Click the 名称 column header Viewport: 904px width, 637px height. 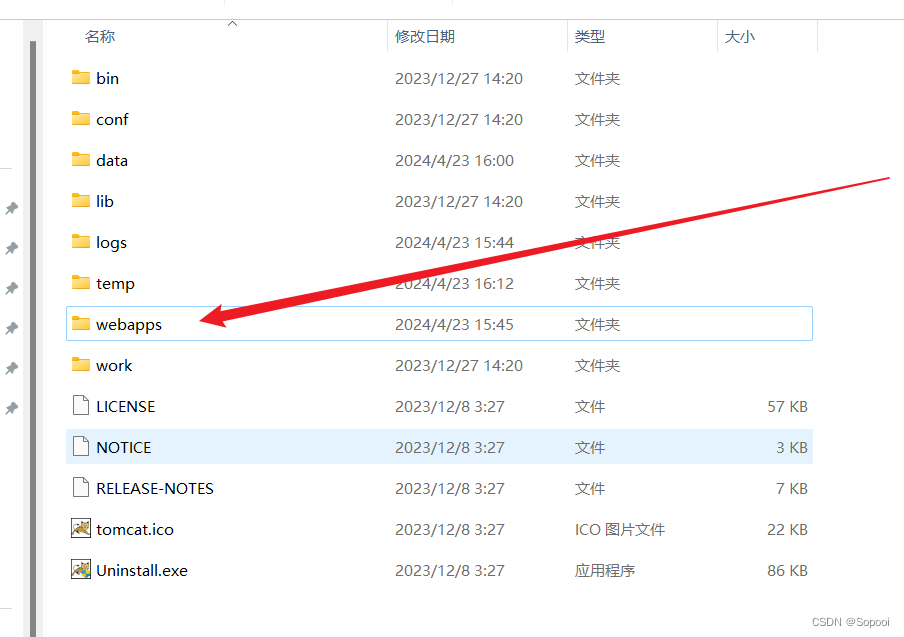click(100, 36)
